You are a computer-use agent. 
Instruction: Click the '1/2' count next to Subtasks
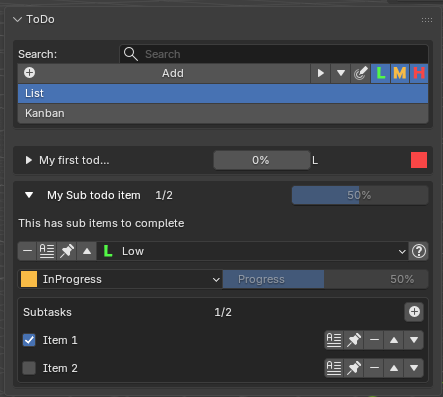[x=223, y=312]
